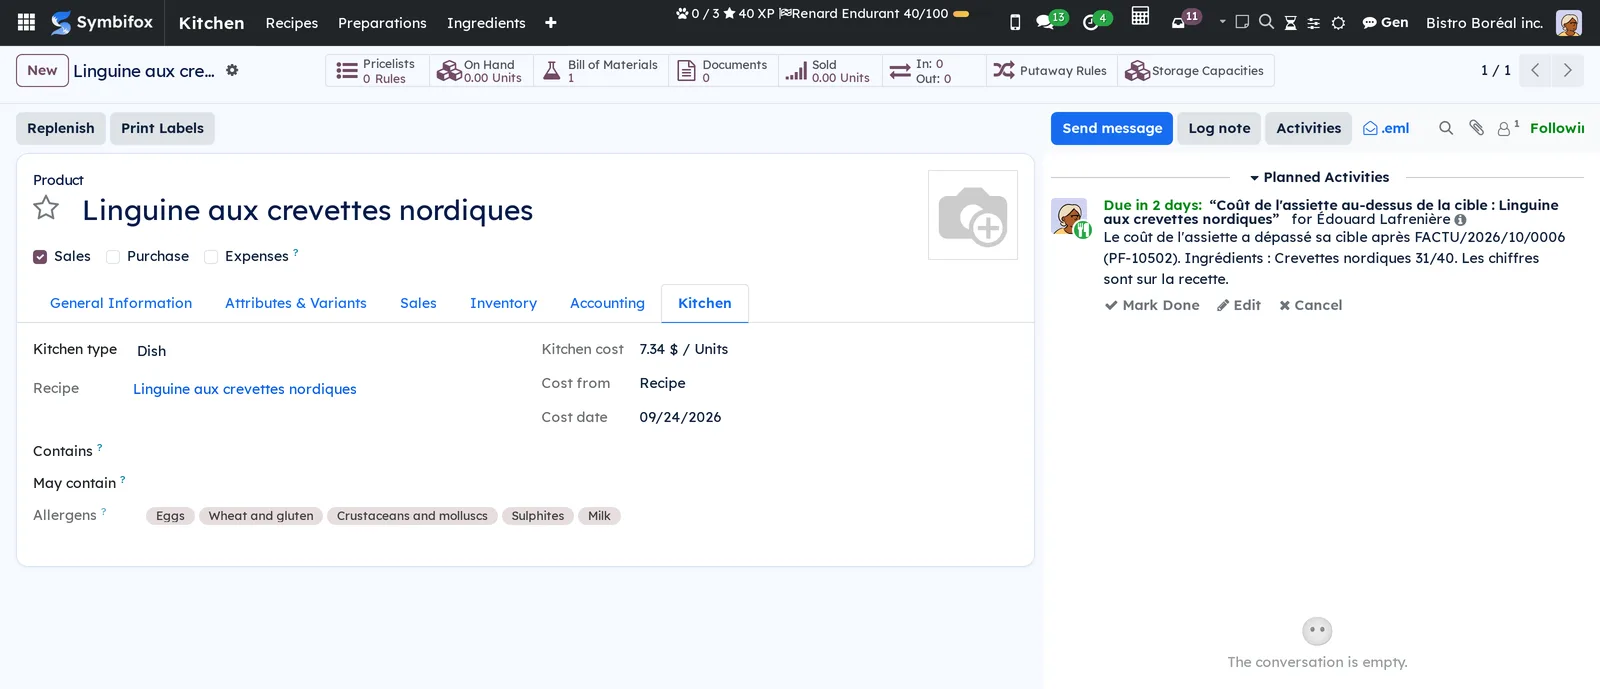
Task: Search chatter messages magnifier icon
Action: tap(1446, 128)
